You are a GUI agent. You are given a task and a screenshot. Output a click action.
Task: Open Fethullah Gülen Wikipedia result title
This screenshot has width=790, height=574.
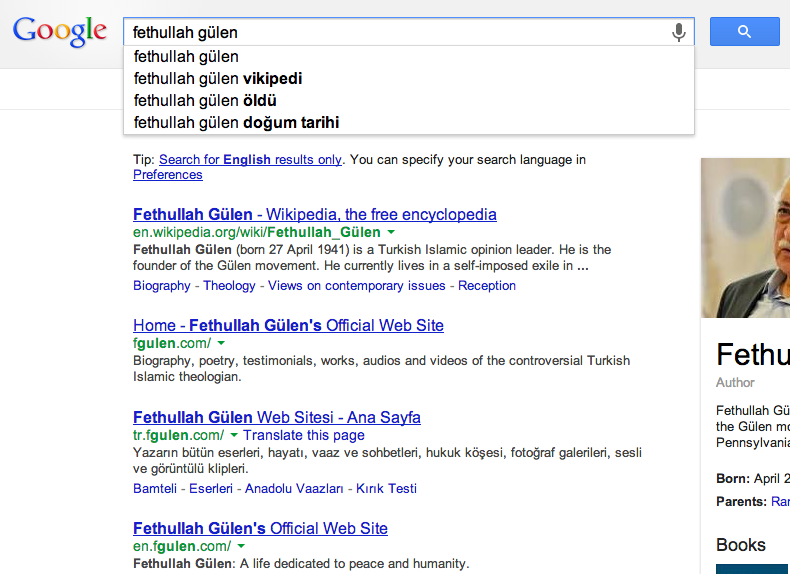click(314, 214)
